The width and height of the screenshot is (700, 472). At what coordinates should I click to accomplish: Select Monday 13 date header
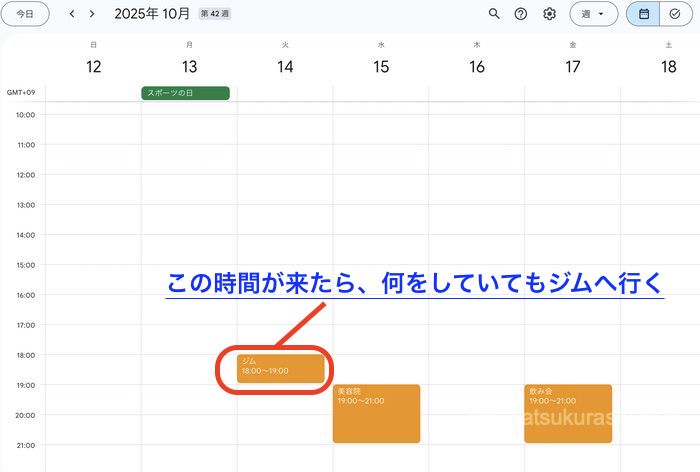click(189, 66)
